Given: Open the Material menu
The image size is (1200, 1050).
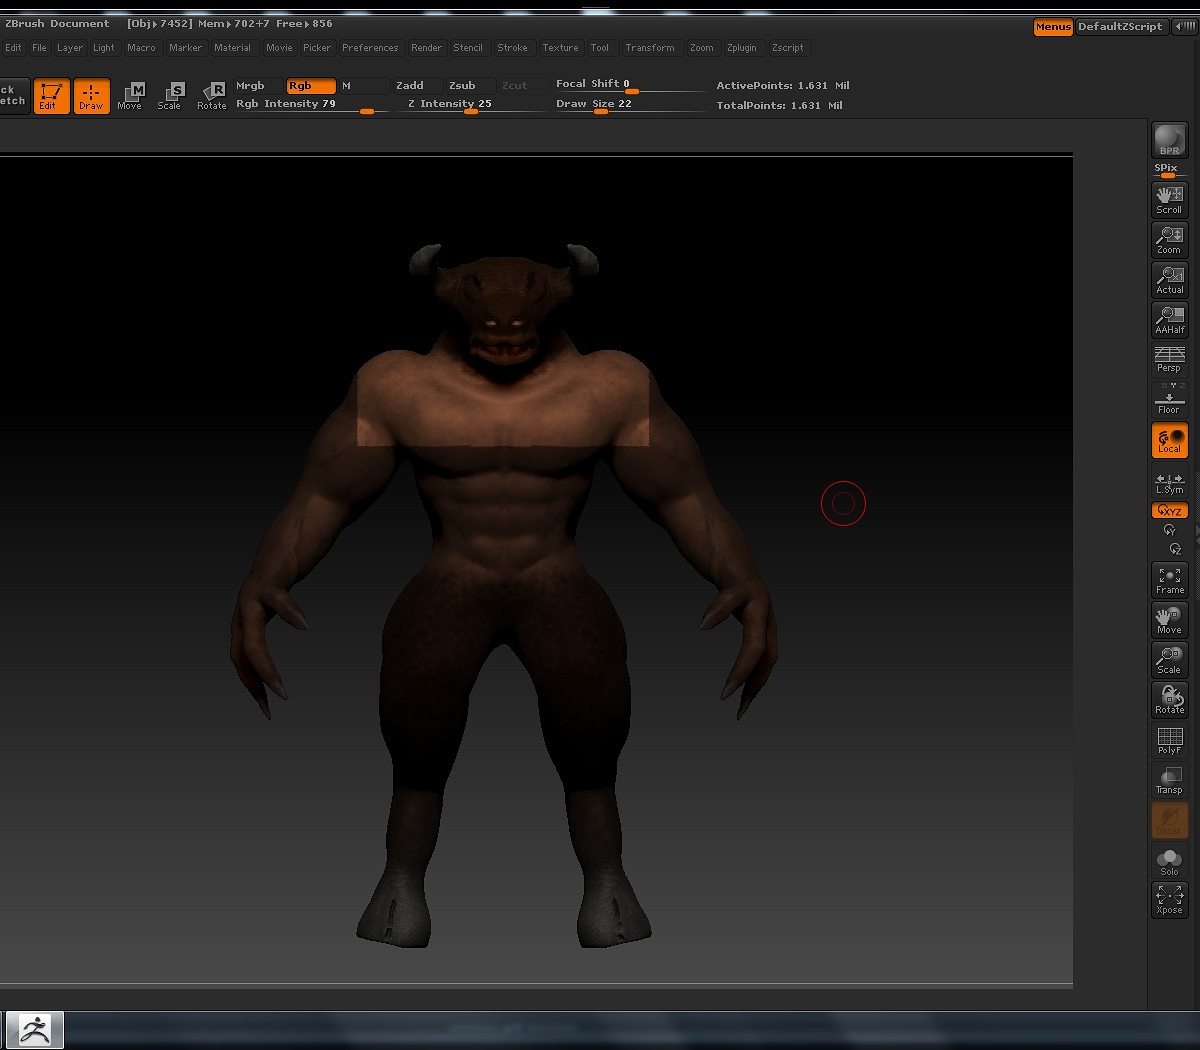Looking at the screenshot, I should [232, 48].
